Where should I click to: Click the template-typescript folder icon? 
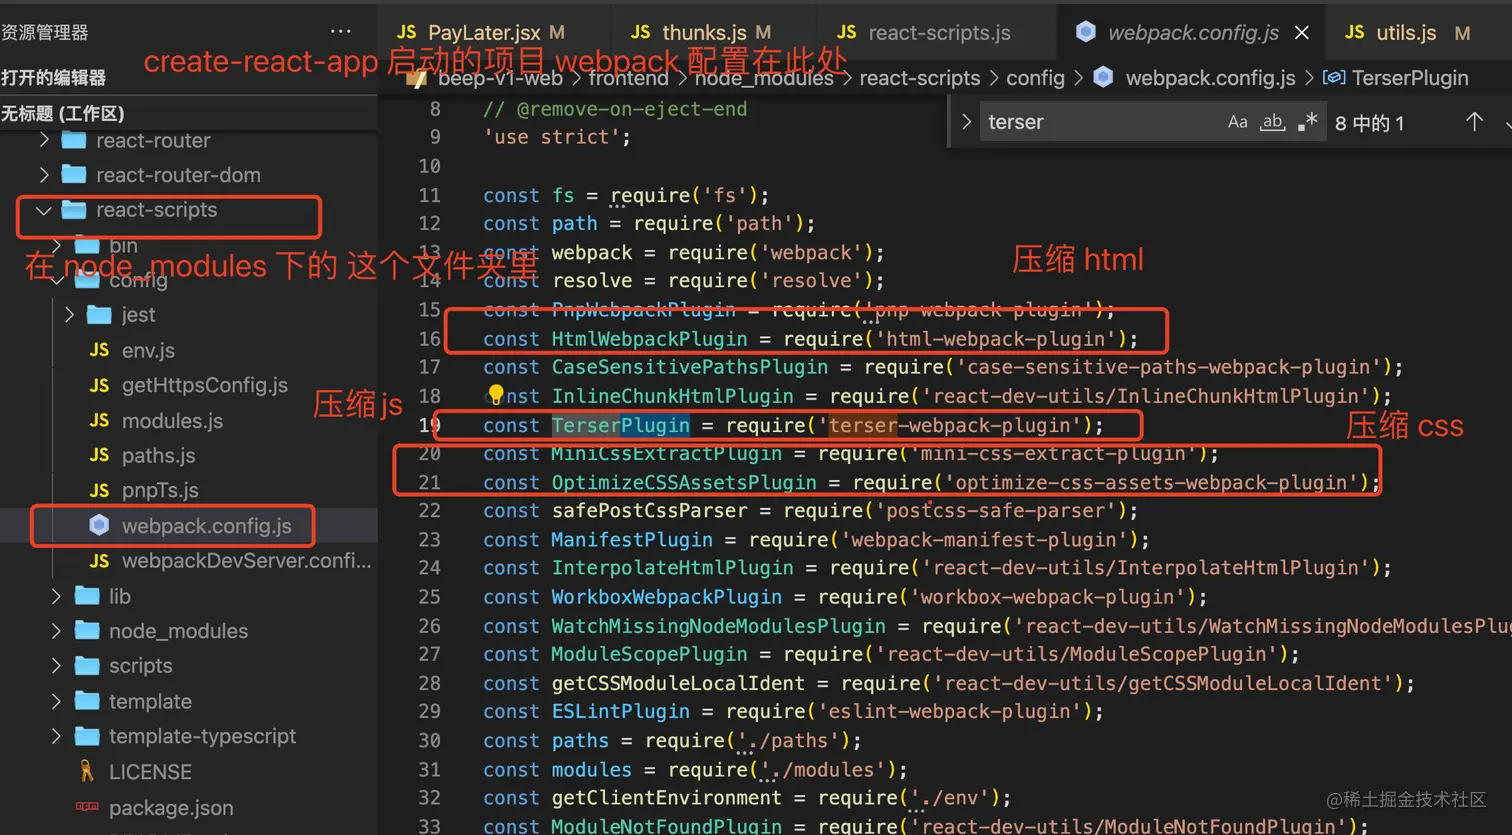[87, 736]
